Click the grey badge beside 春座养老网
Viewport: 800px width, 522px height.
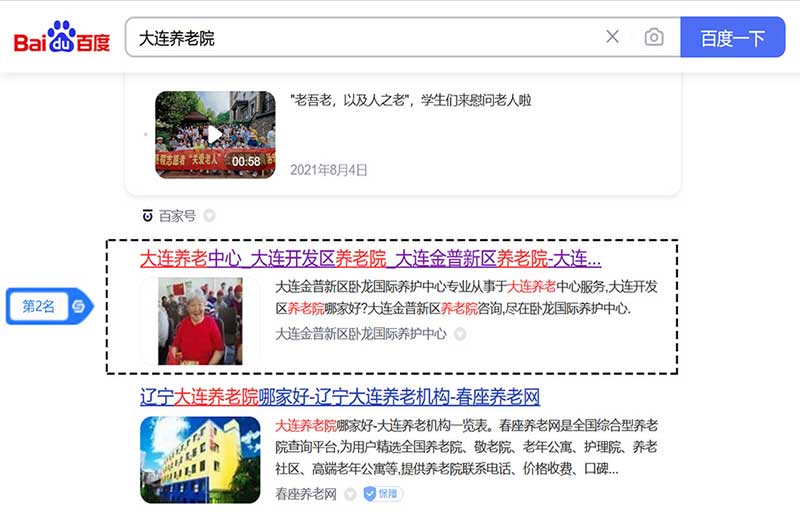tap(350, 493)
